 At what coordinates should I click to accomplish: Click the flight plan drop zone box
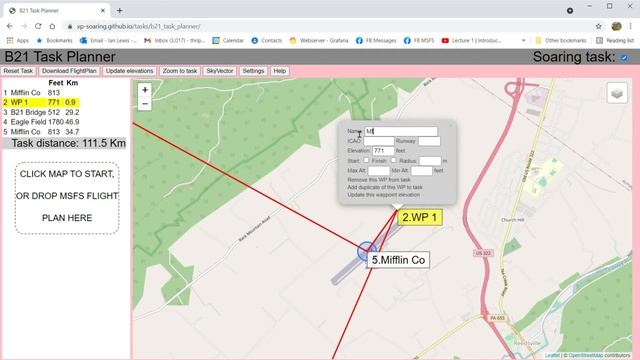click(67, 198)
